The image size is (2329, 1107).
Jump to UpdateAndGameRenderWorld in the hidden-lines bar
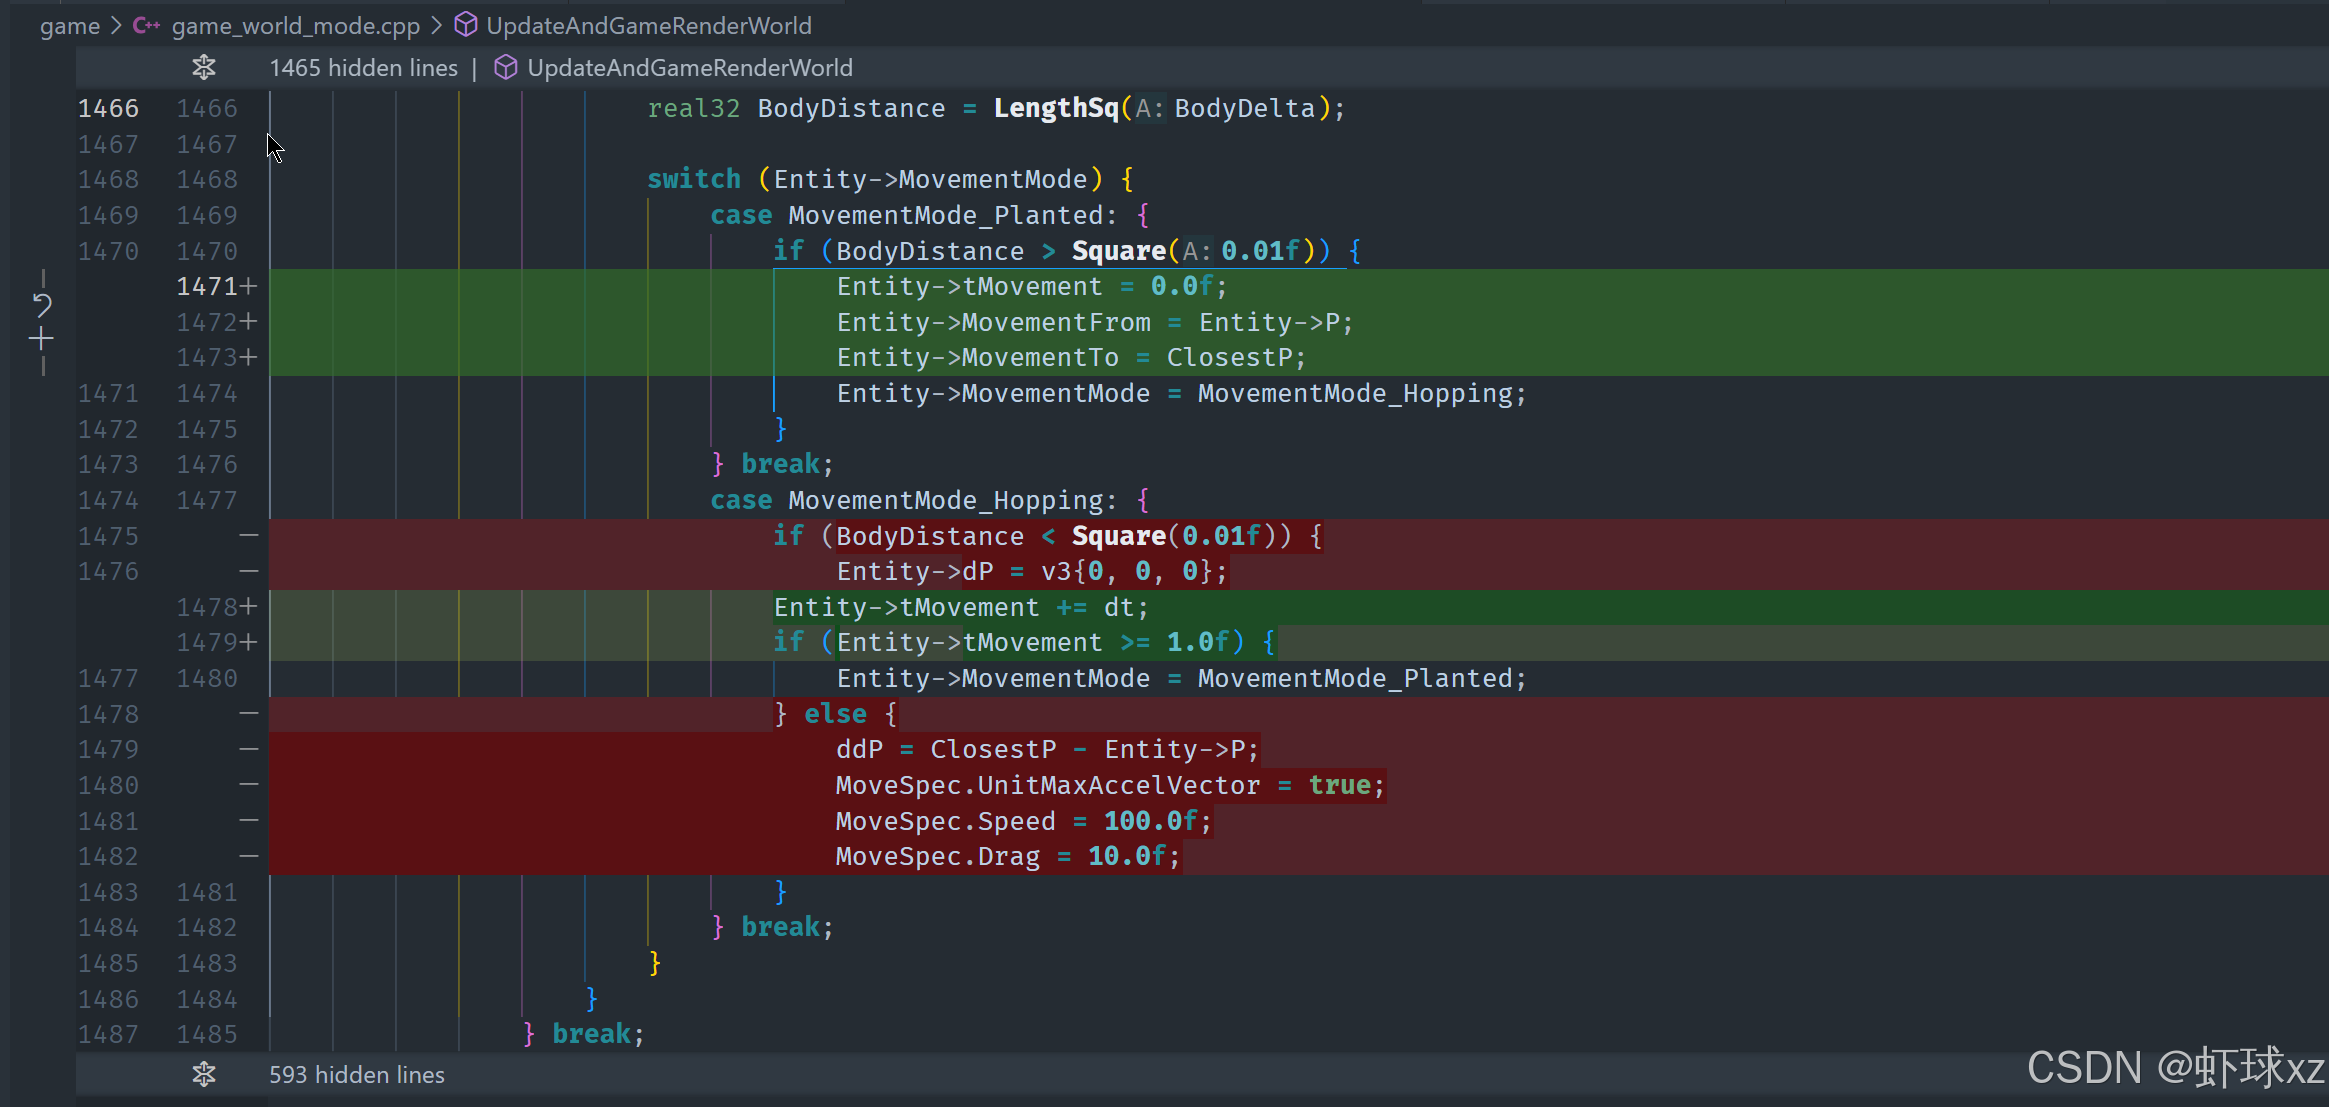coord(689,68)
